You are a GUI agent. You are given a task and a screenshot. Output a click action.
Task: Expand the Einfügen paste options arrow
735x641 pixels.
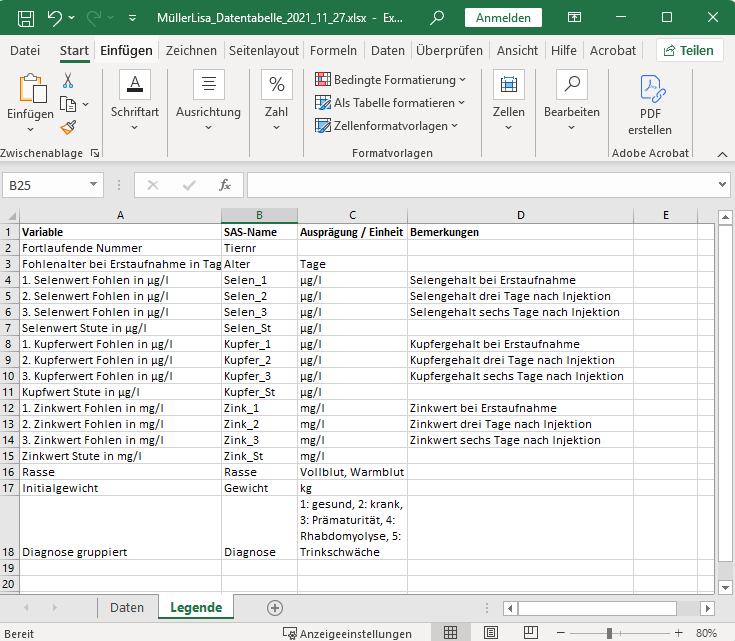pyautogui.click(x=30, y=129)
